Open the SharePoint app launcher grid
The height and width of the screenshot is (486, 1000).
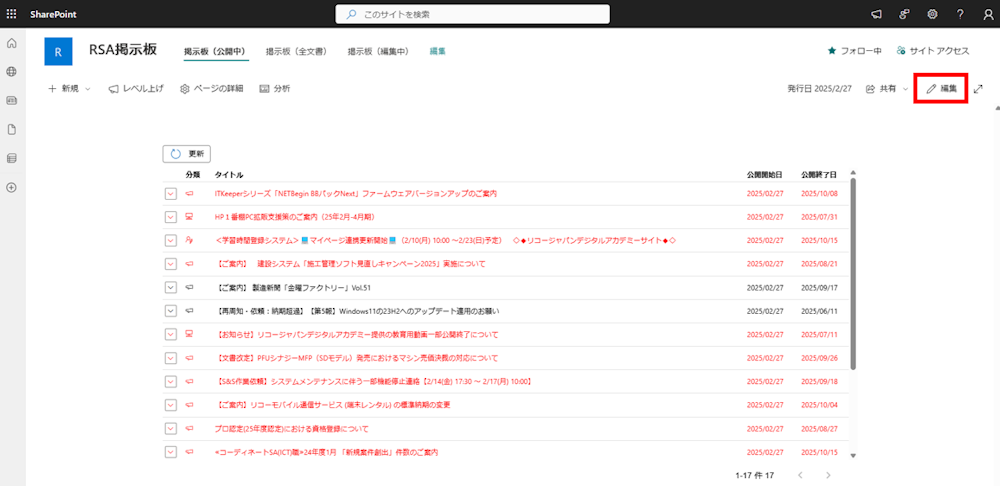click(11, 14)
